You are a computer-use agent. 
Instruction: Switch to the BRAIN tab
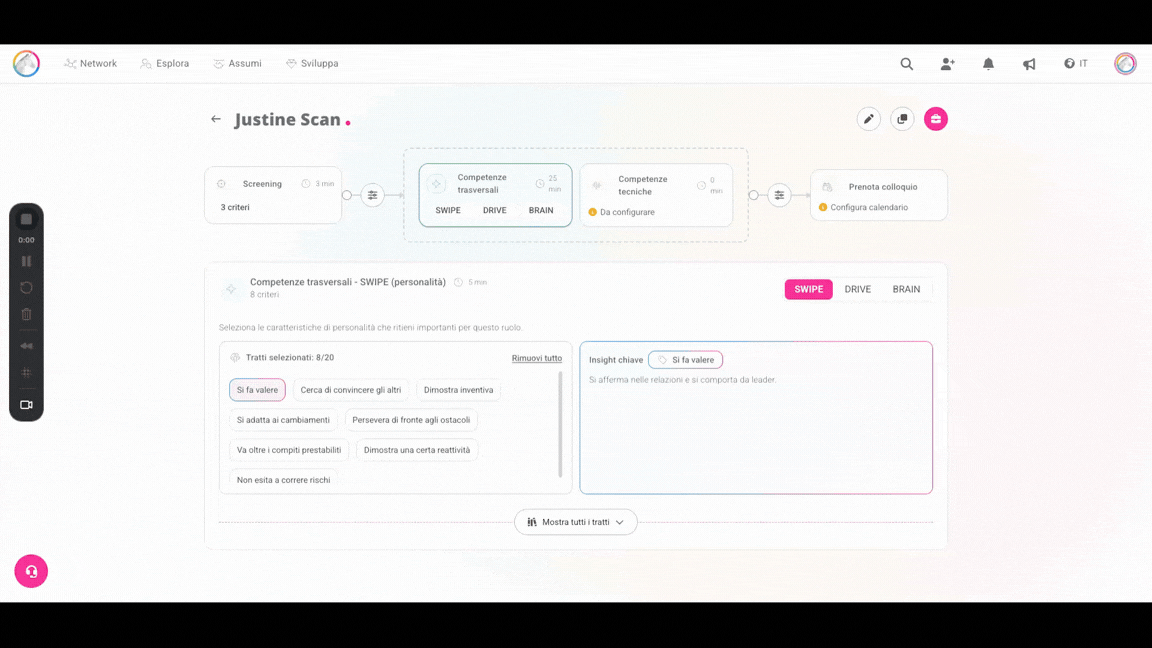point(906,290)
